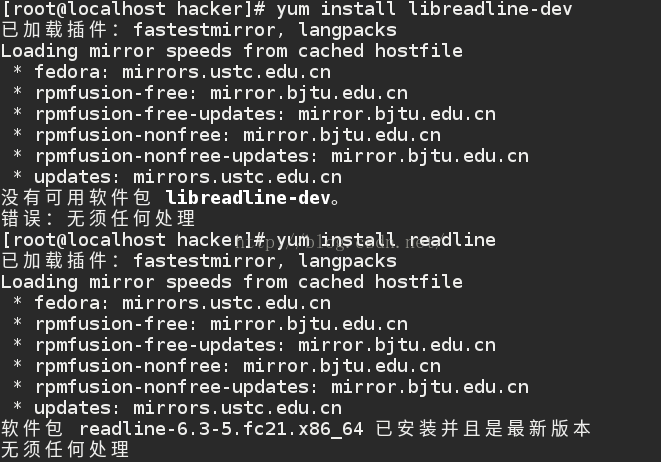
Task: Click first 'rpmfusion-nonfree-updates' mirror line
Action: pyautogui.click(x=280, y=156)
